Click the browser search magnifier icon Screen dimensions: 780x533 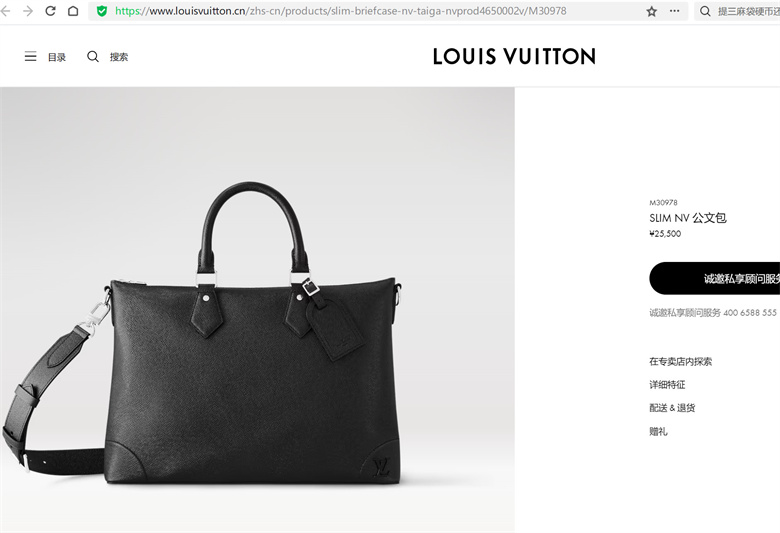click(705, 11)
